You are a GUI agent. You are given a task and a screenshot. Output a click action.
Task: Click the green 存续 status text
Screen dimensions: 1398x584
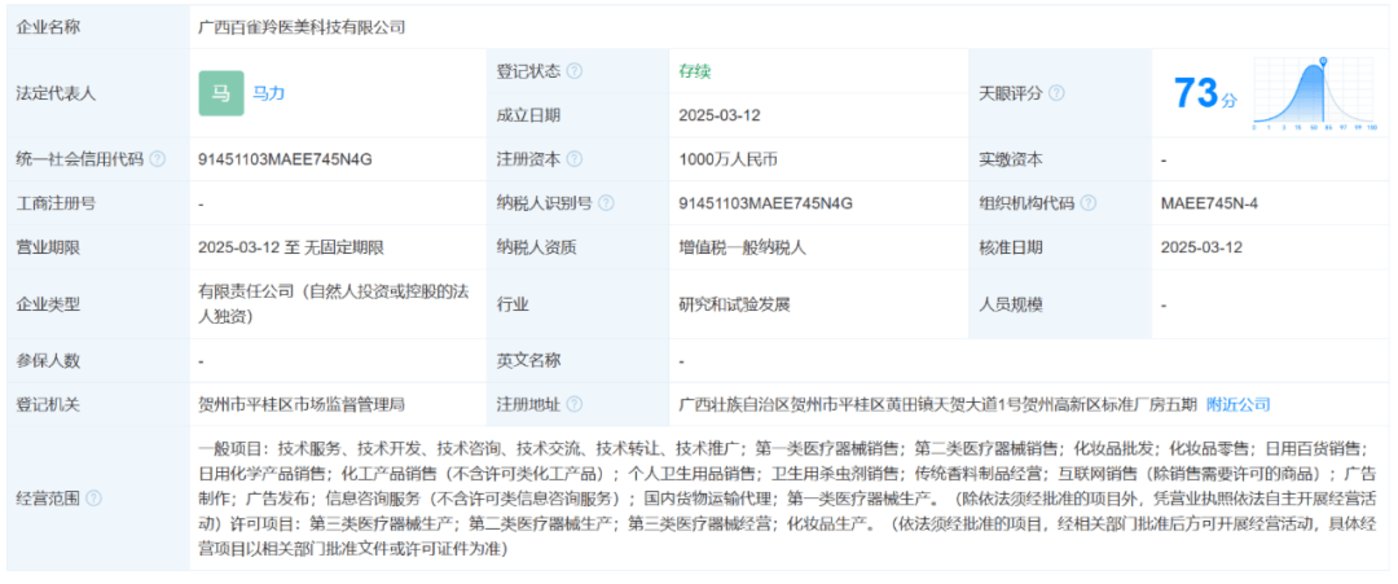pyautogui.click(x=695, y=72)
